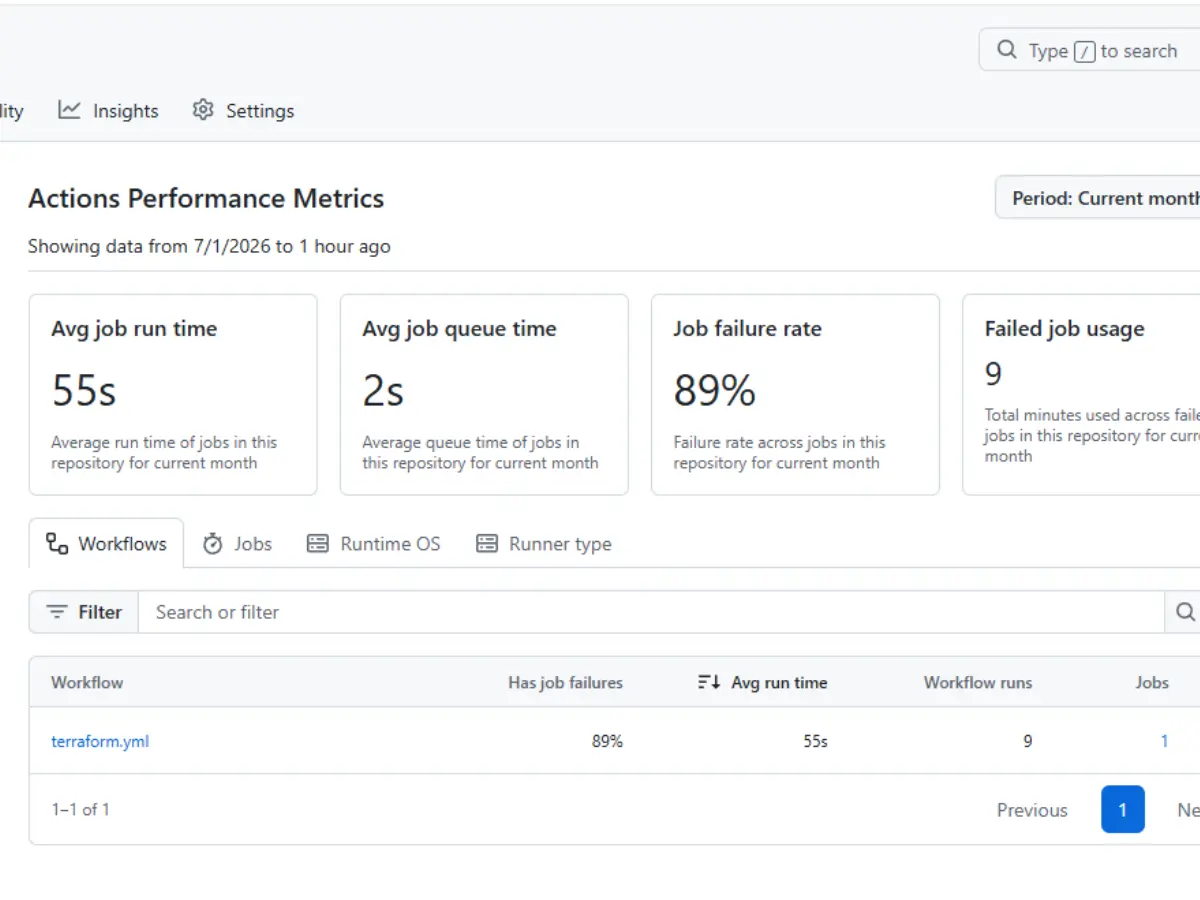Click the 89% cell in terraform.yml row
Viewport: 1200px width, 900px height.
(x=607, y=741)
